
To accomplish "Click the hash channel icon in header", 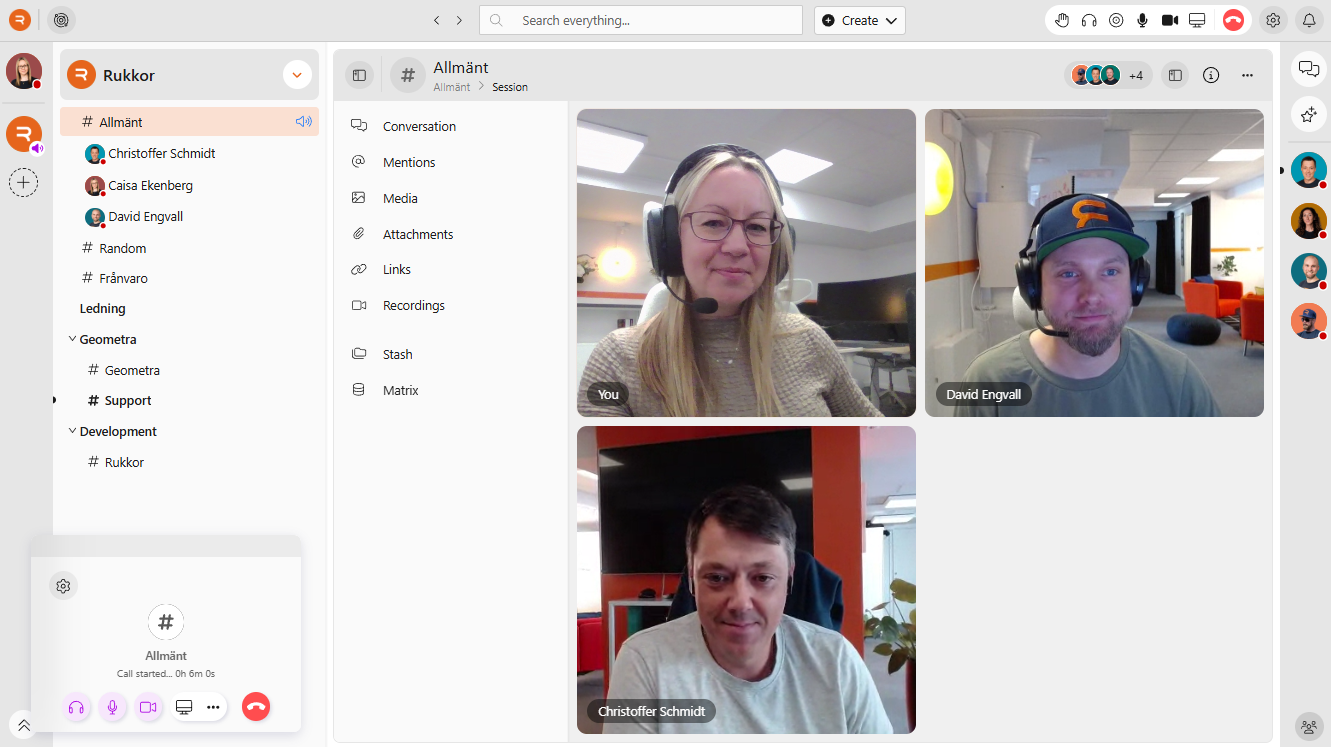I will [408, 75].
